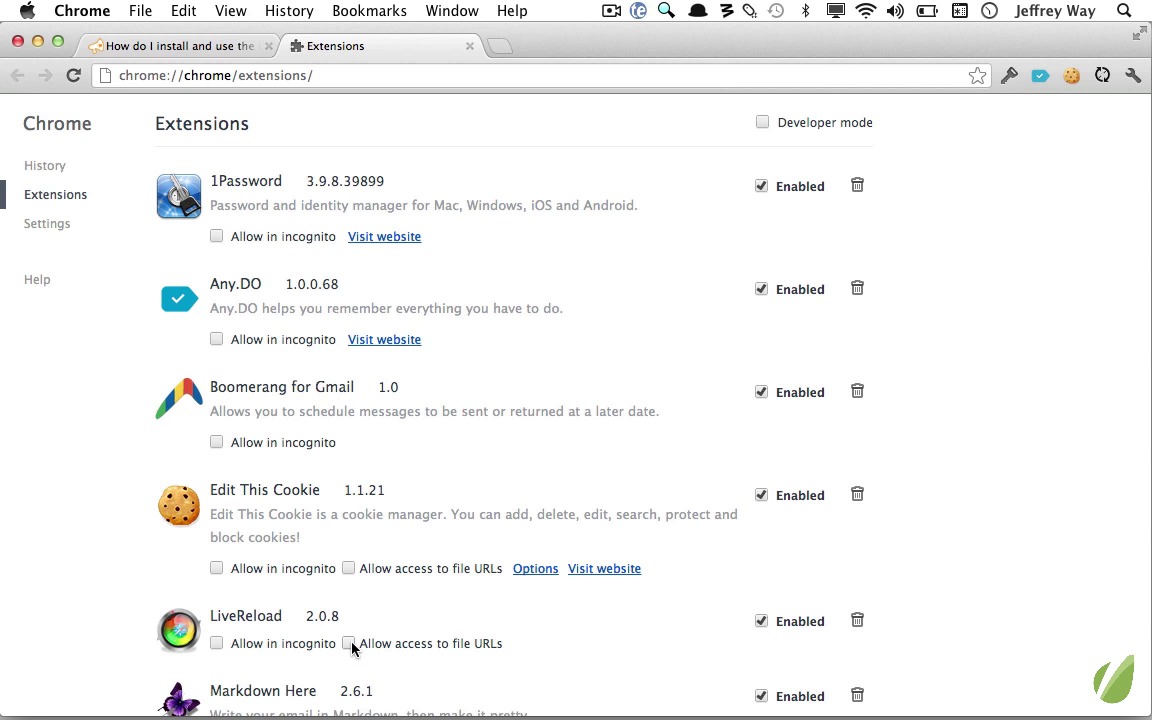Go forward to the next page
This screenshot has width=1152, height=720.
tap(46, 75)
